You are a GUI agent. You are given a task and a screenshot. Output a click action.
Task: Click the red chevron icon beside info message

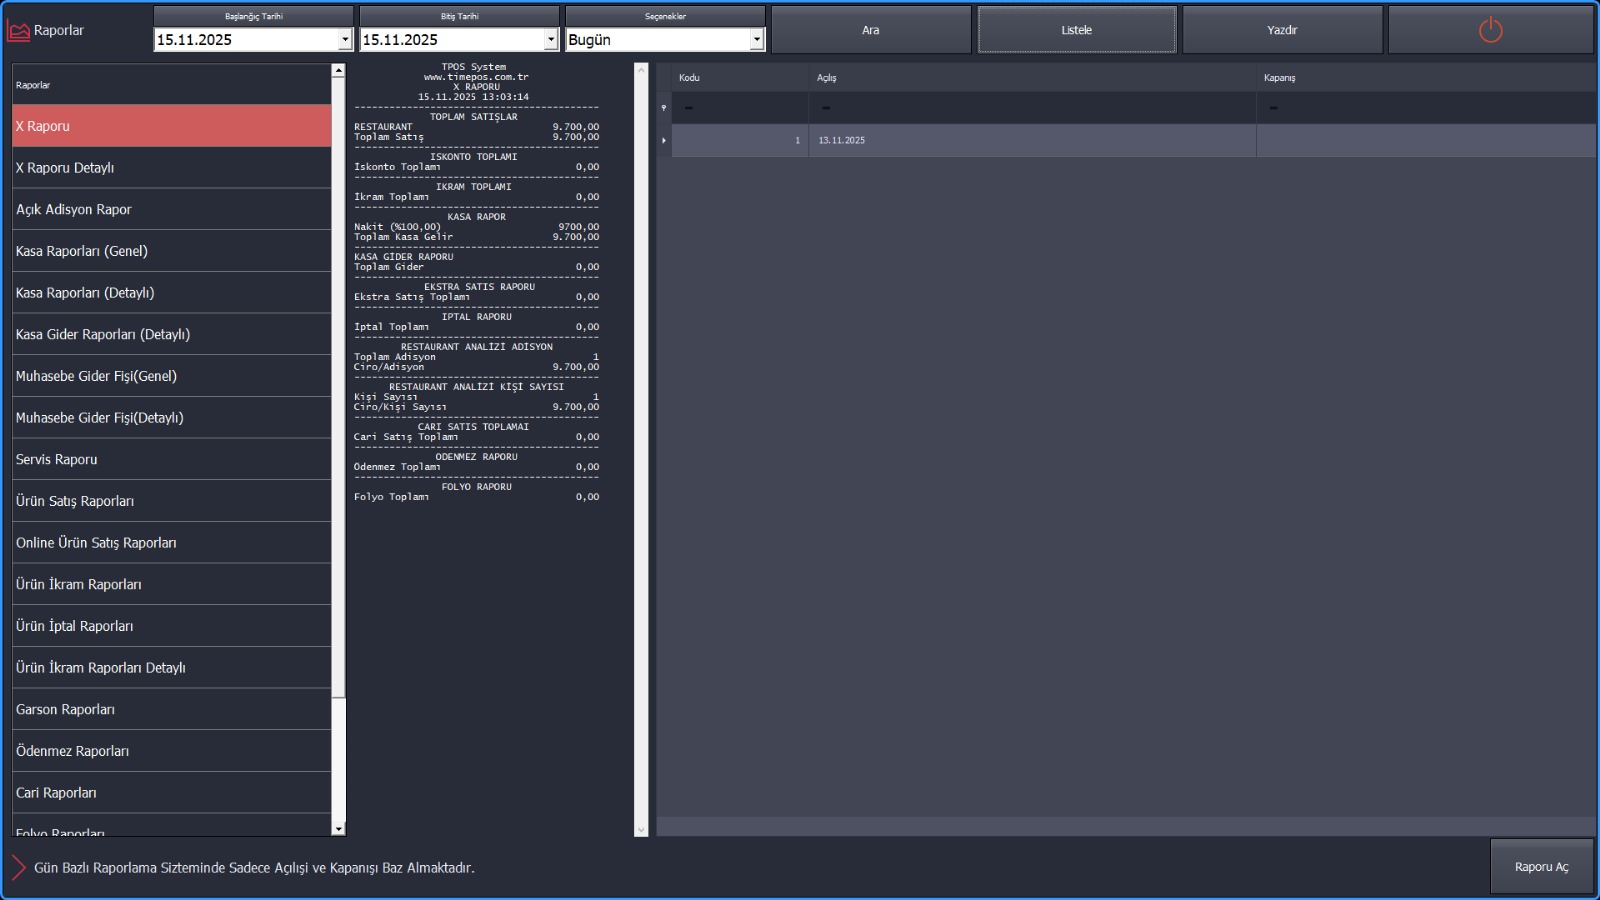pos(18,867)
